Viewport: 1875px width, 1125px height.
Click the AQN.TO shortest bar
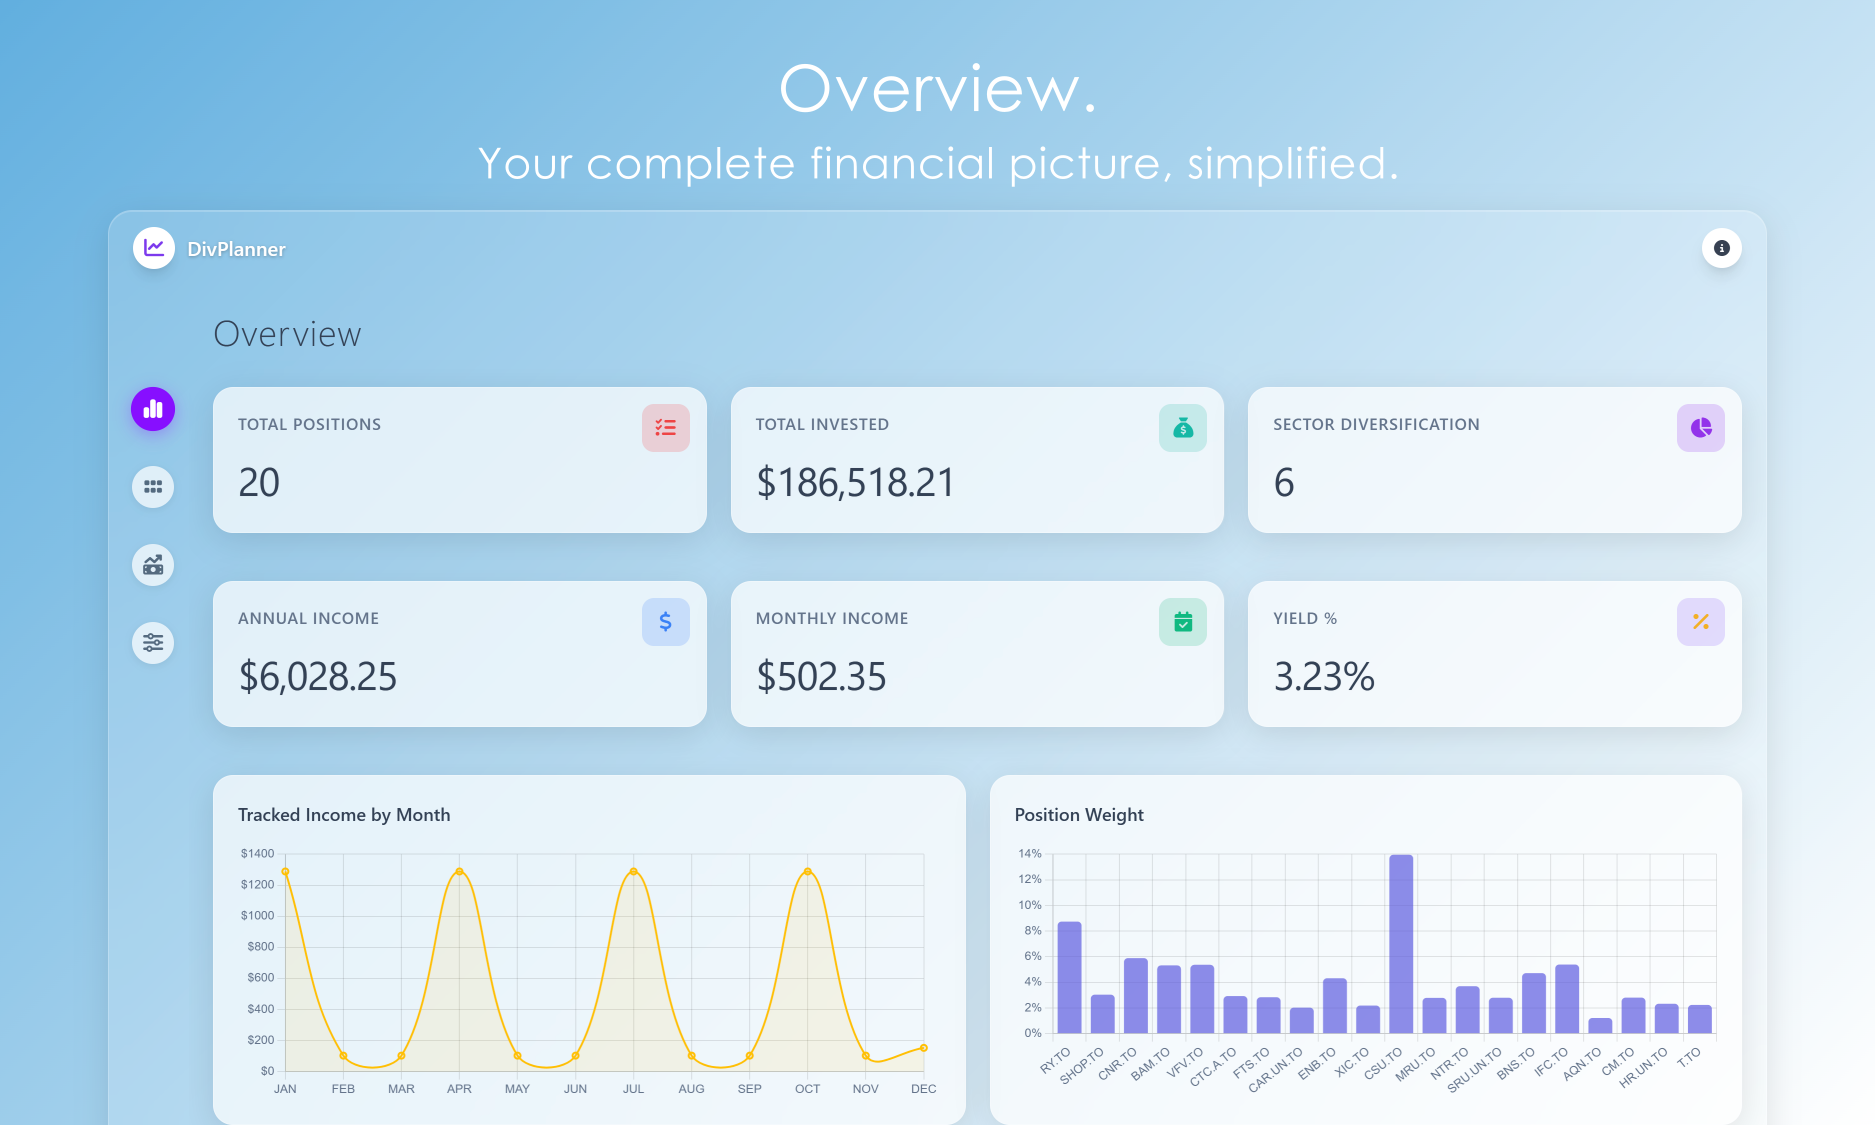point(1600,1026)
